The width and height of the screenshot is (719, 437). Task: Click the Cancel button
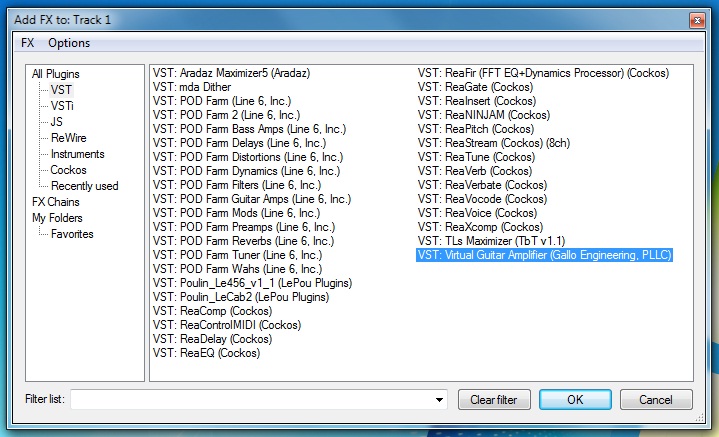656,400
